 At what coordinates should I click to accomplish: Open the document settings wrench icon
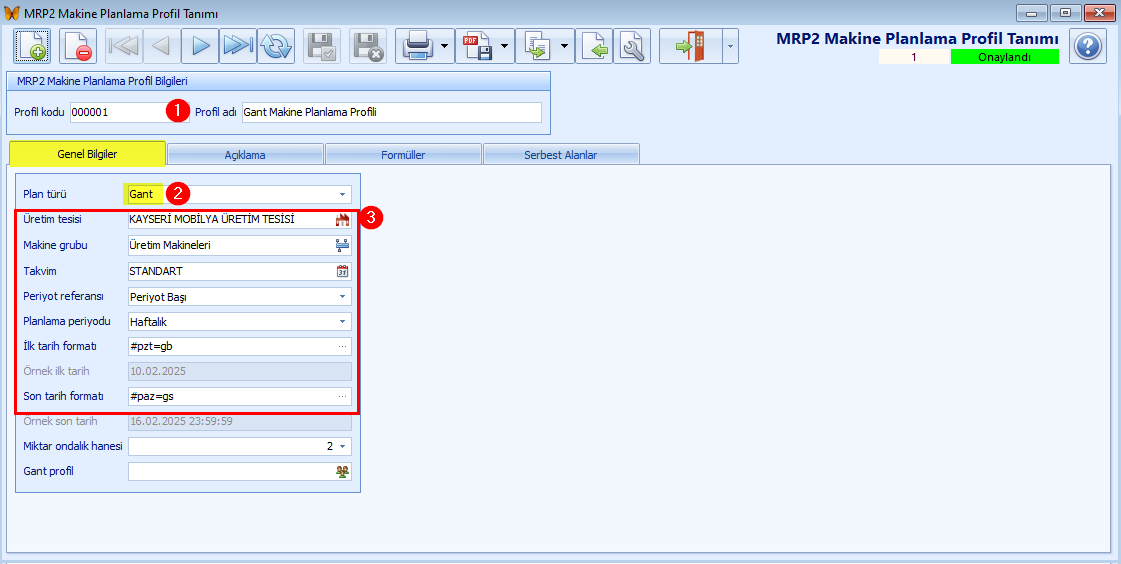(x=632, y=46)
